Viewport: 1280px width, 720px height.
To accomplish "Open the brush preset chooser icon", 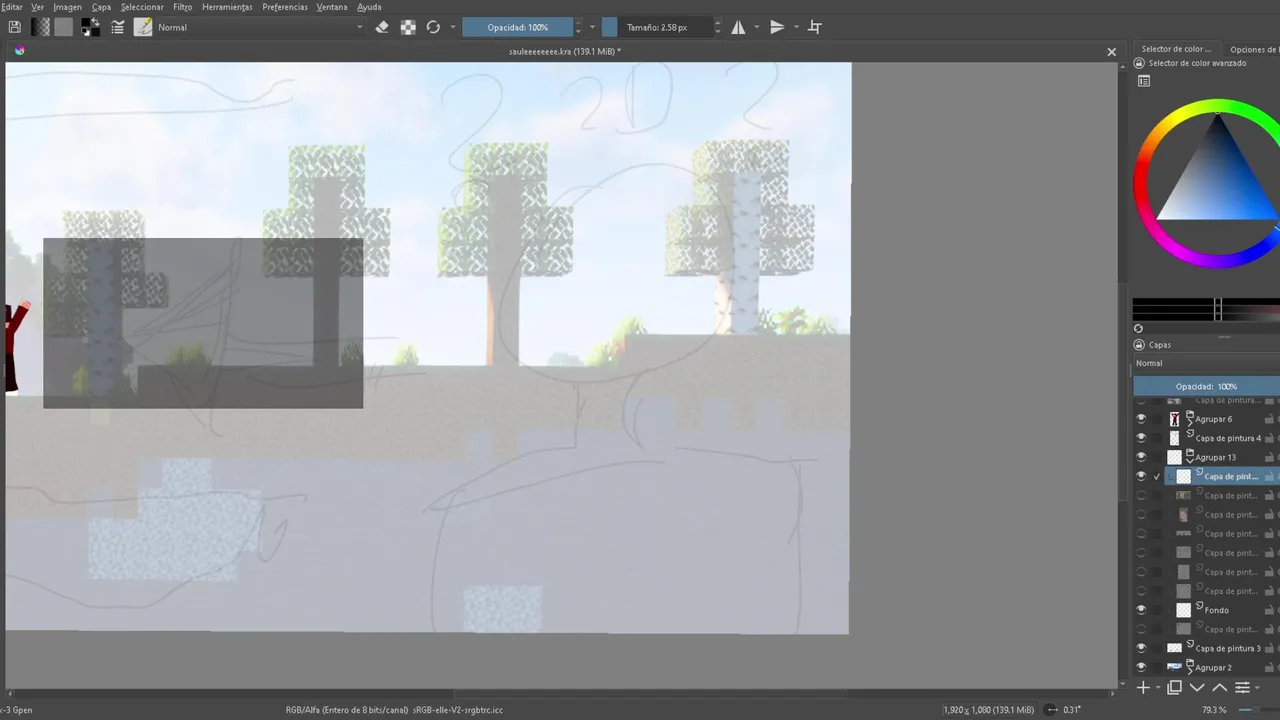I will (x=143, y=27).
